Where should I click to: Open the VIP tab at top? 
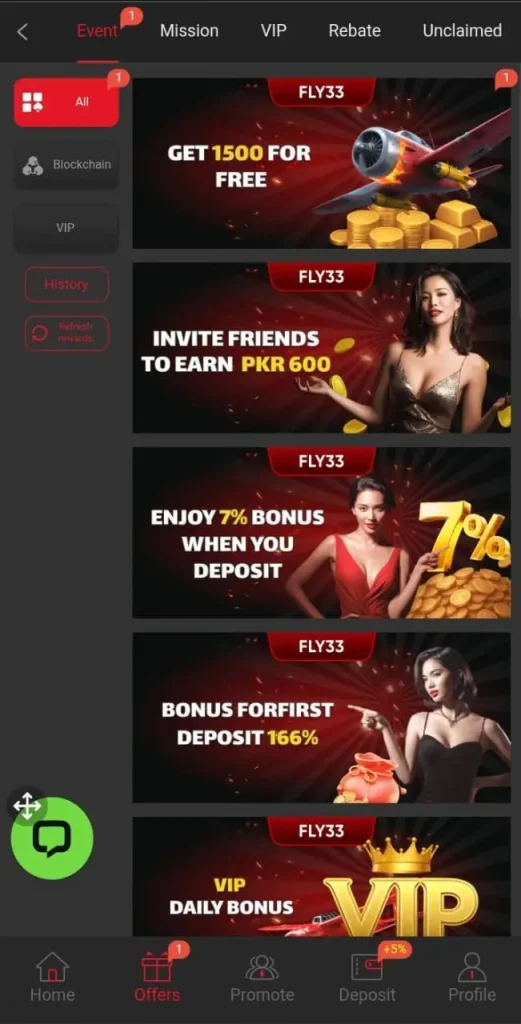point(274,31)
